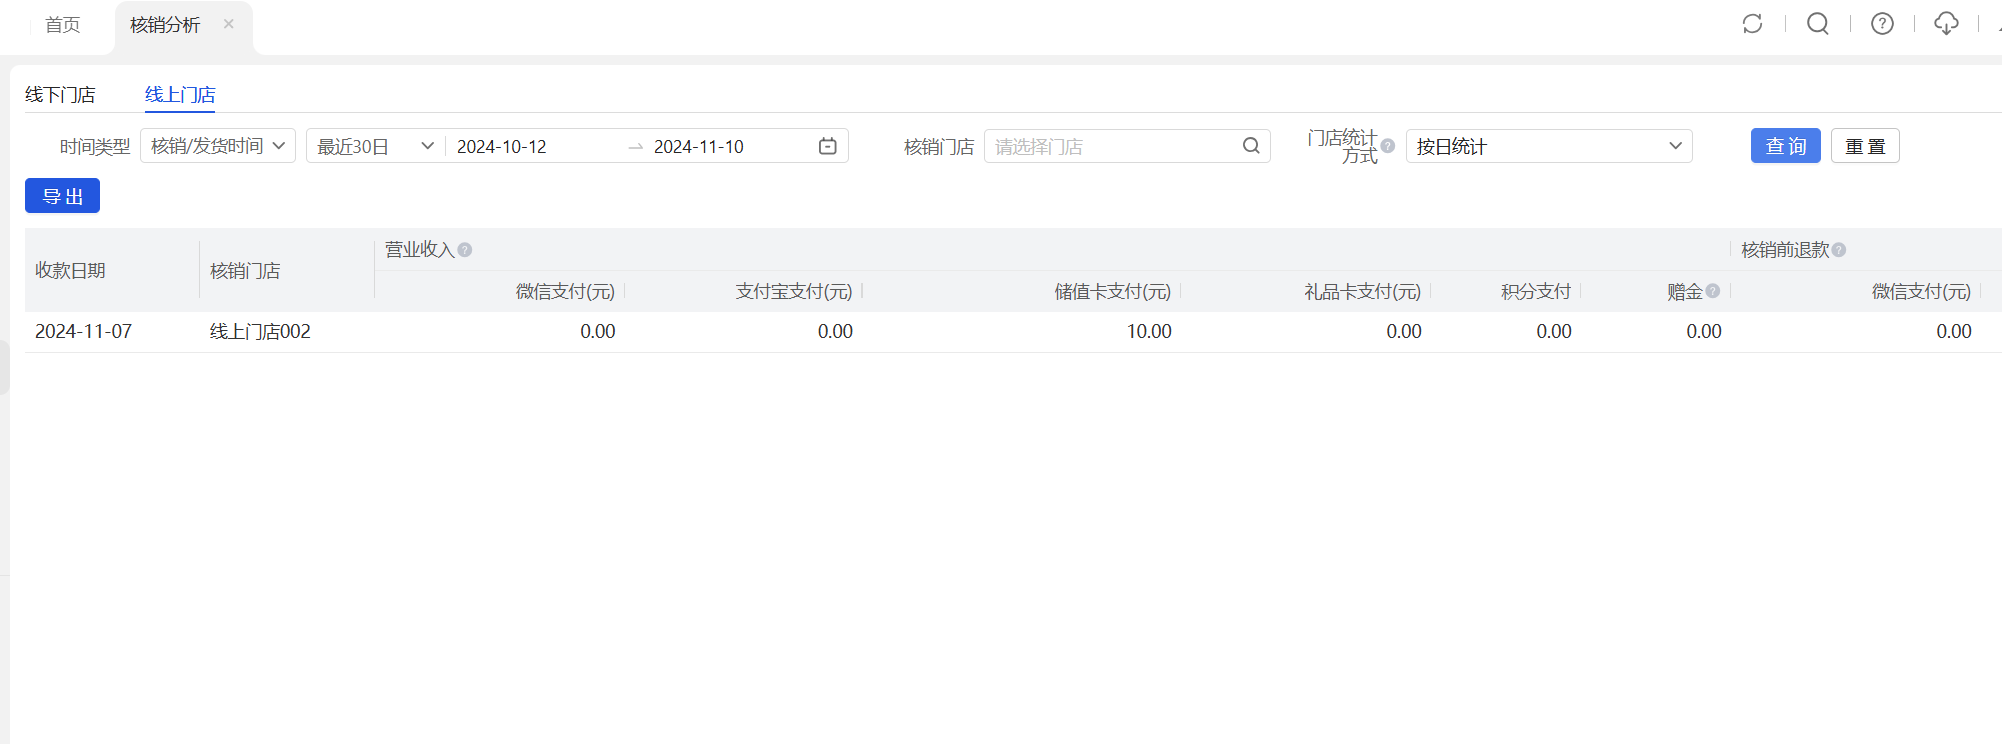Image resolution: width=2002 pixels, height=744 pixels.
Task: Click the 储值卡支付(元) column header
Action: tap(1113, 291)
